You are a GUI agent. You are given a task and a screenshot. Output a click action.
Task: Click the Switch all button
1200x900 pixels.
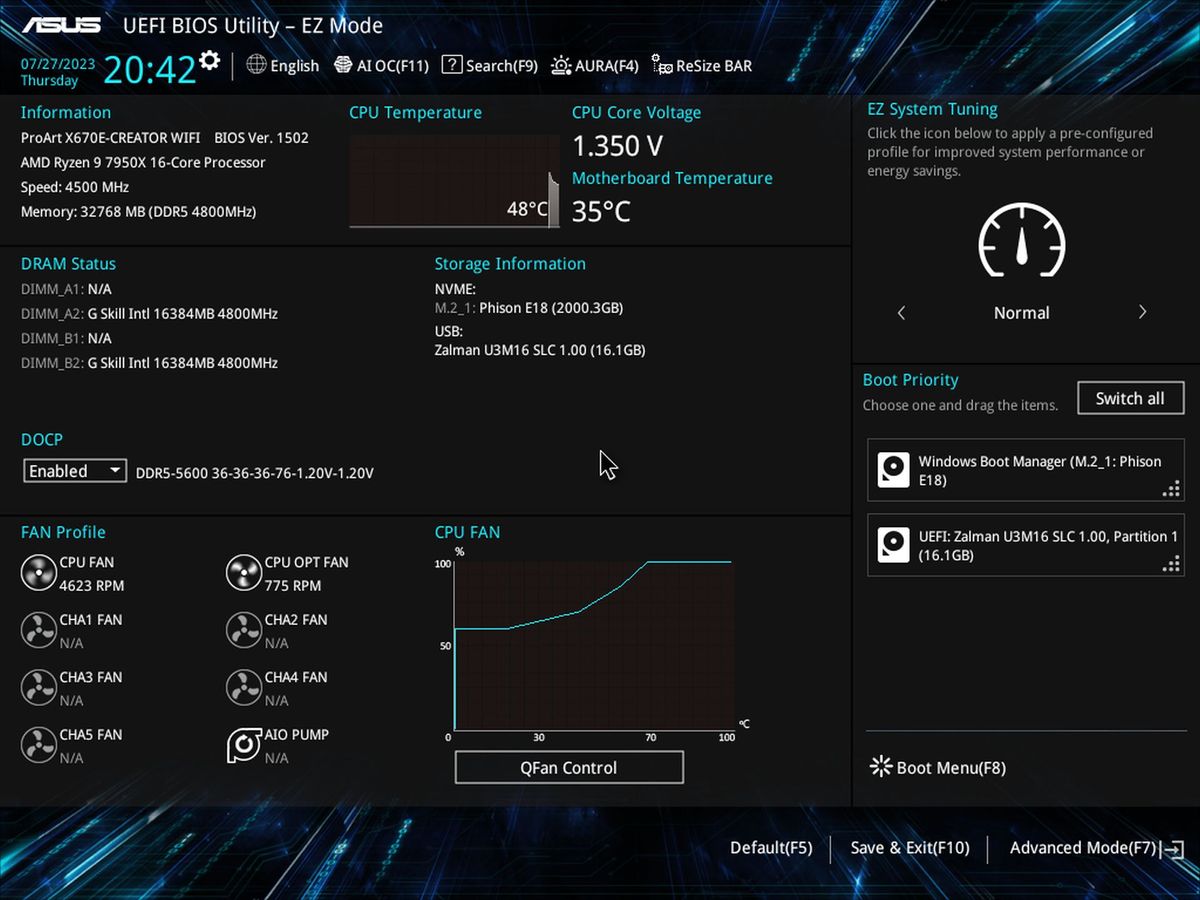tap(1130, 398)
